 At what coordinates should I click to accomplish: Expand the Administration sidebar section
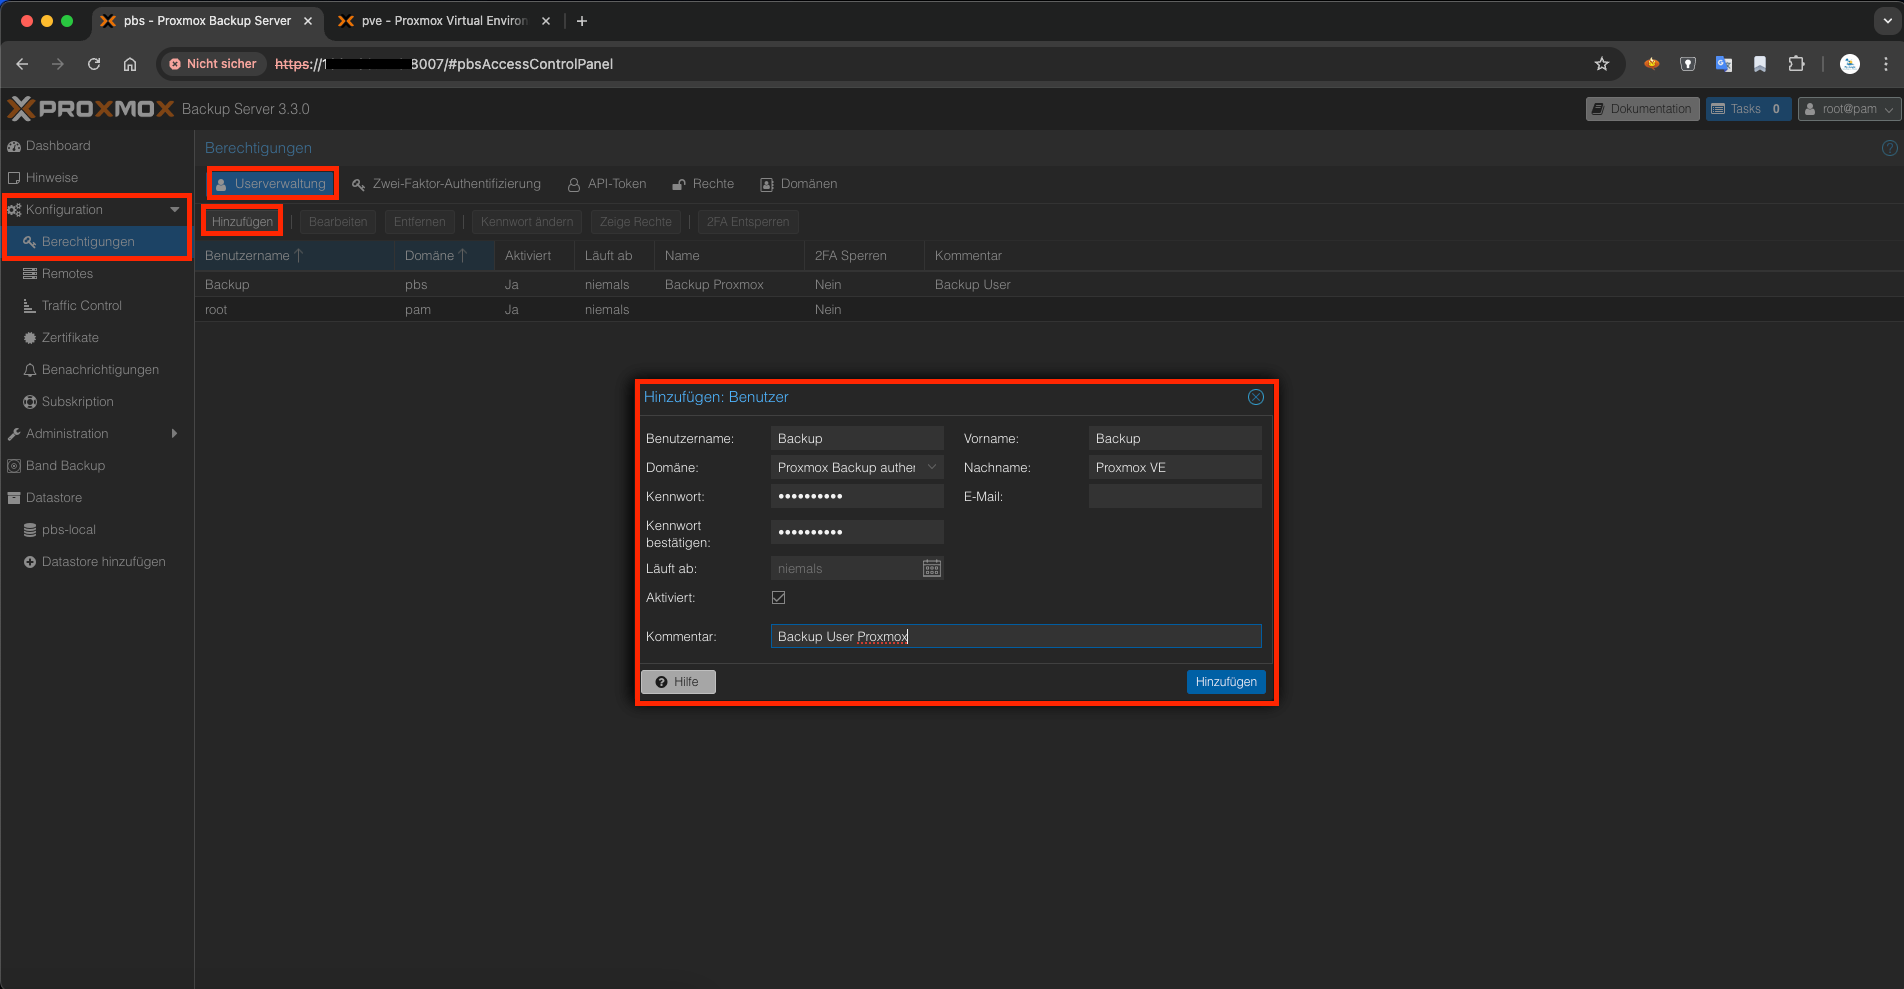point(68,433)
